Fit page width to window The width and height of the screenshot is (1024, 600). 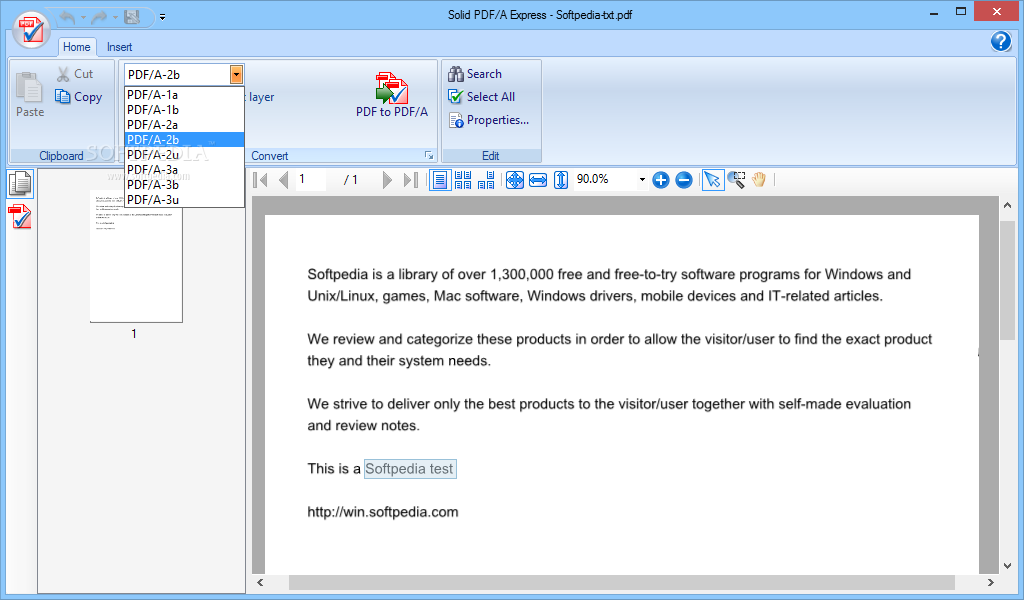(538, 180)
